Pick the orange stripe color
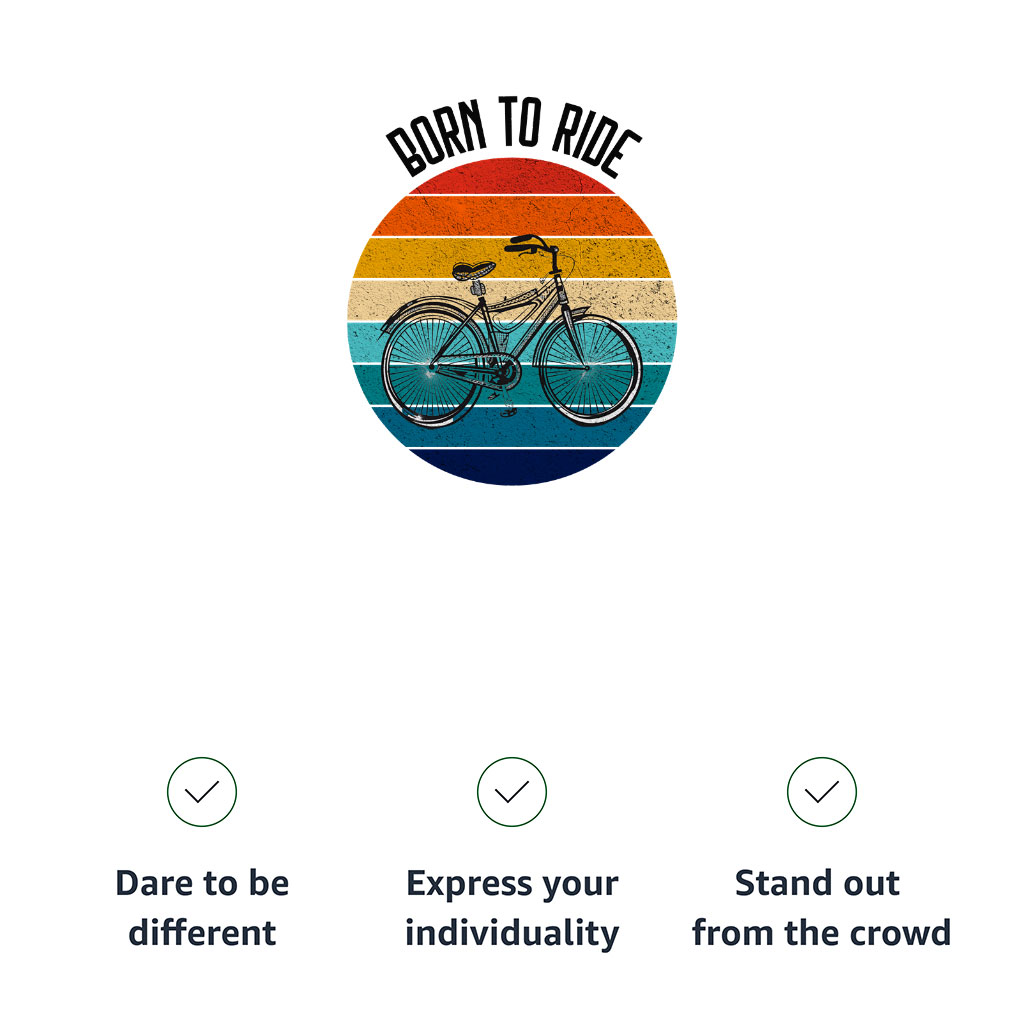Image resolution: width=1024 pixels, height=1024 pixels. (512, 216)
